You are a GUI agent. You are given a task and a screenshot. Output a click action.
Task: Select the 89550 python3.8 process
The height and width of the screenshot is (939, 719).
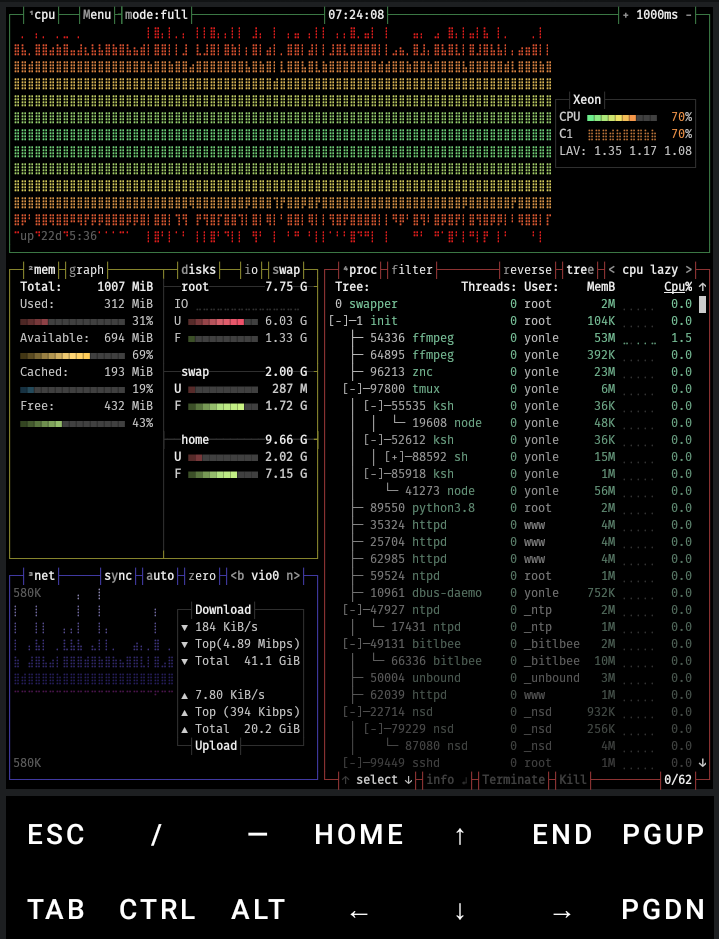(x=513, y=508)
